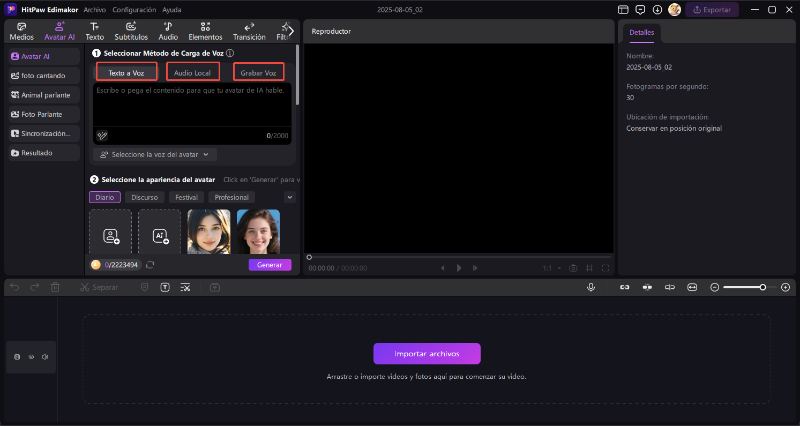The image size is (800, 426).
Task: Open the 'Seleccione la voz del avatar' dropdown
Action: pos(156,155)
